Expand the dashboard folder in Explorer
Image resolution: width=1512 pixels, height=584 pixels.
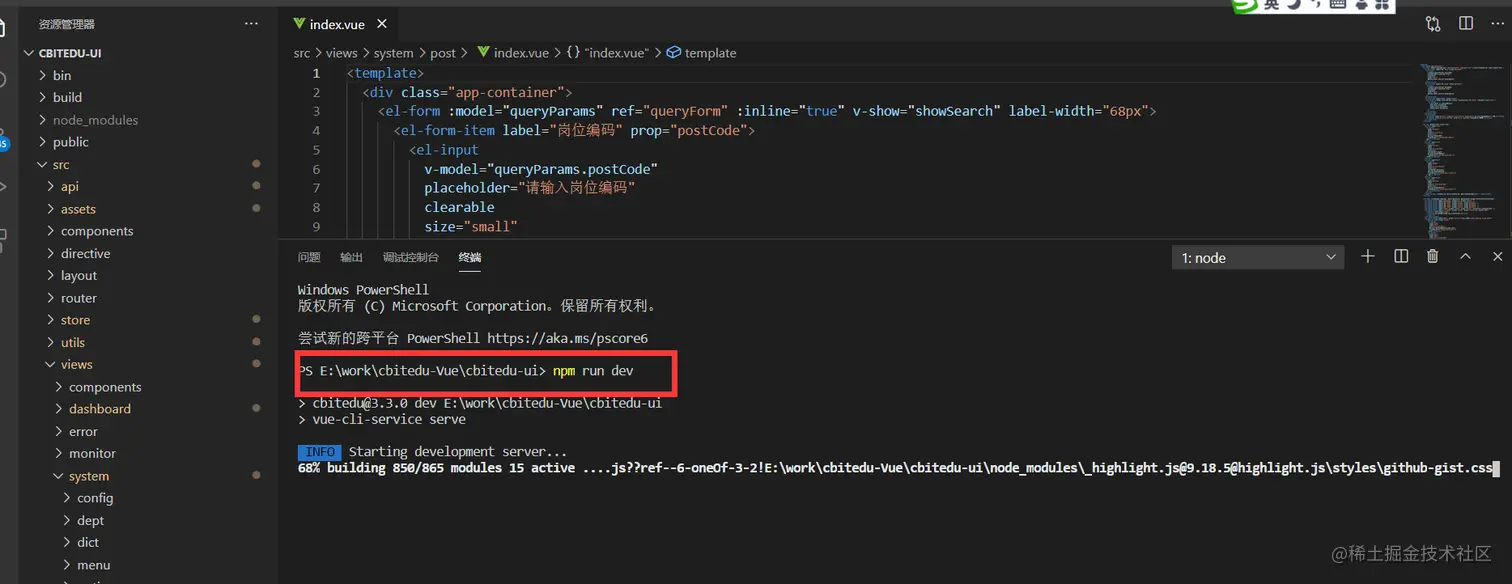pos(99,408)
